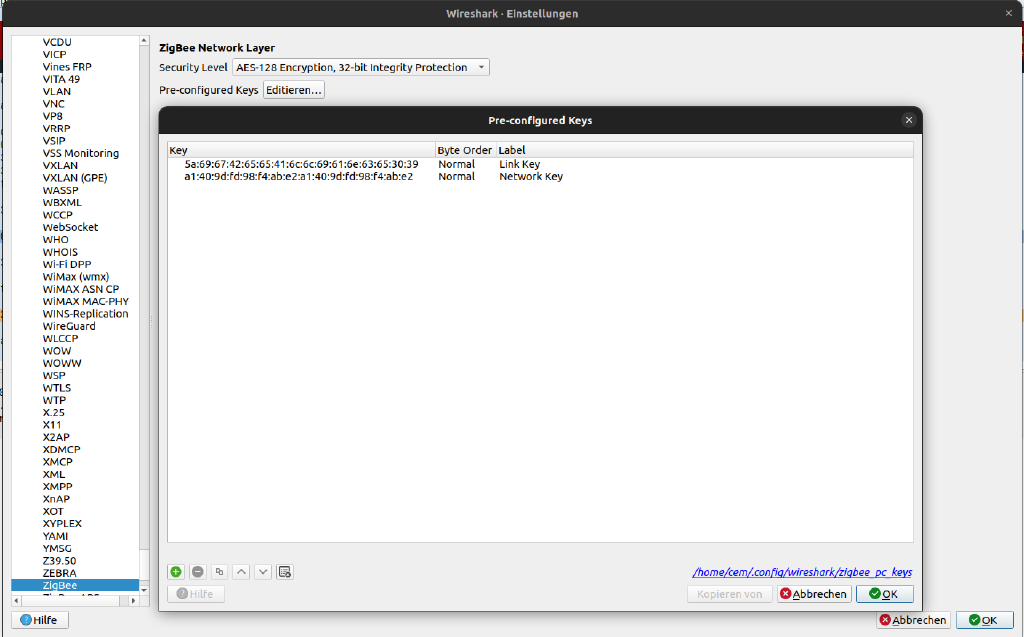Add a new pre-configured key entry
Screen dimensions: 1024x637
coord(176,572)
